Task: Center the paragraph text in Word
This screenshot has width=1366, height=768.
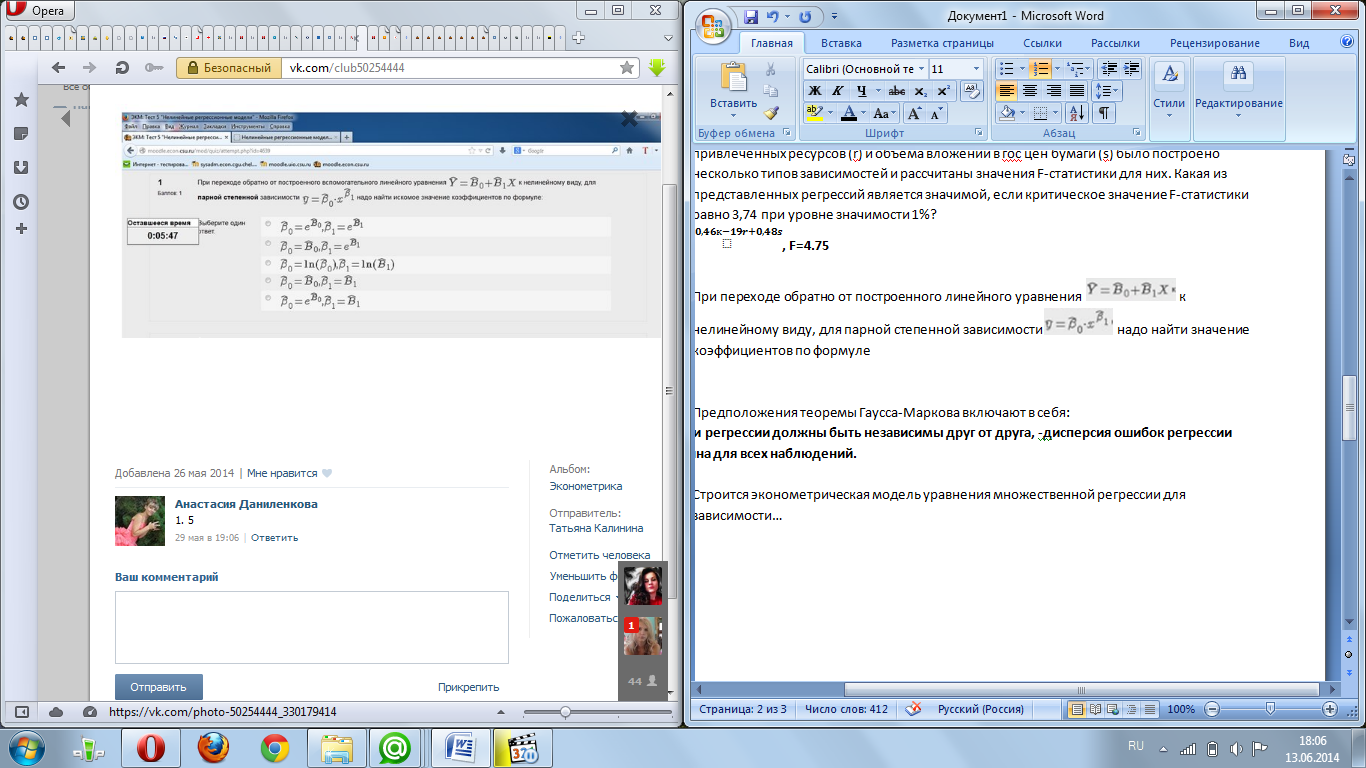Action: (x=1029, y=91)
